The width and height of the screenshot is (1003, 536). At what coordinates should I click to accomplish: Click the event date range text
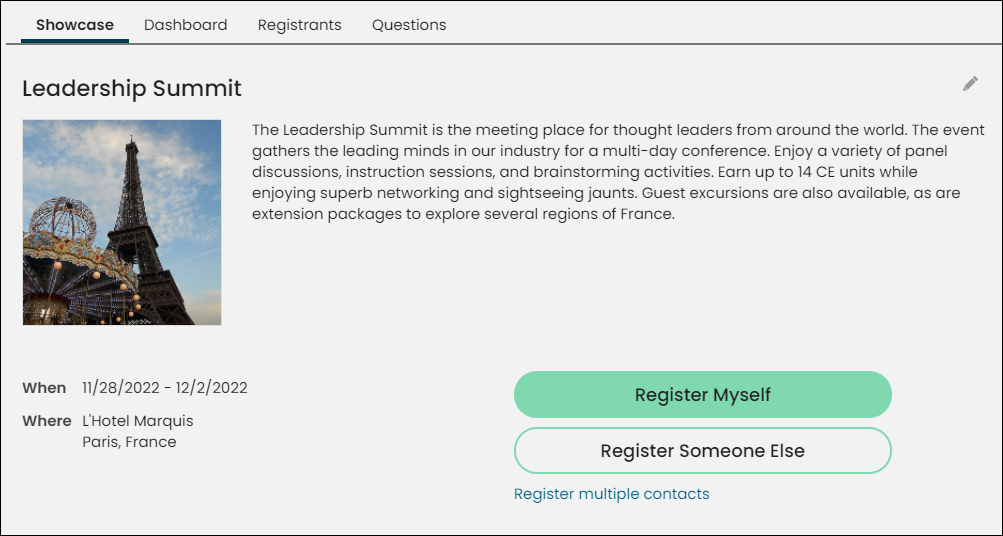click(165, 388)
